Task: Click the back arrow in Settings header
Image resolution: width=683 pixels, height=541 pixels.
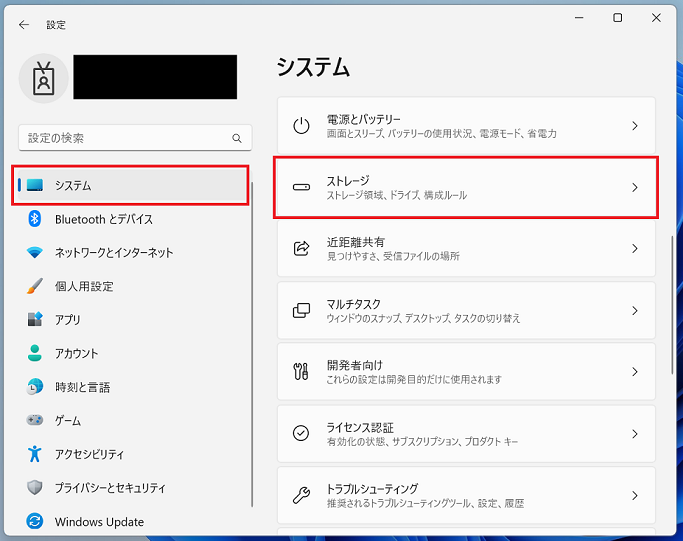Action: (24, 25)
